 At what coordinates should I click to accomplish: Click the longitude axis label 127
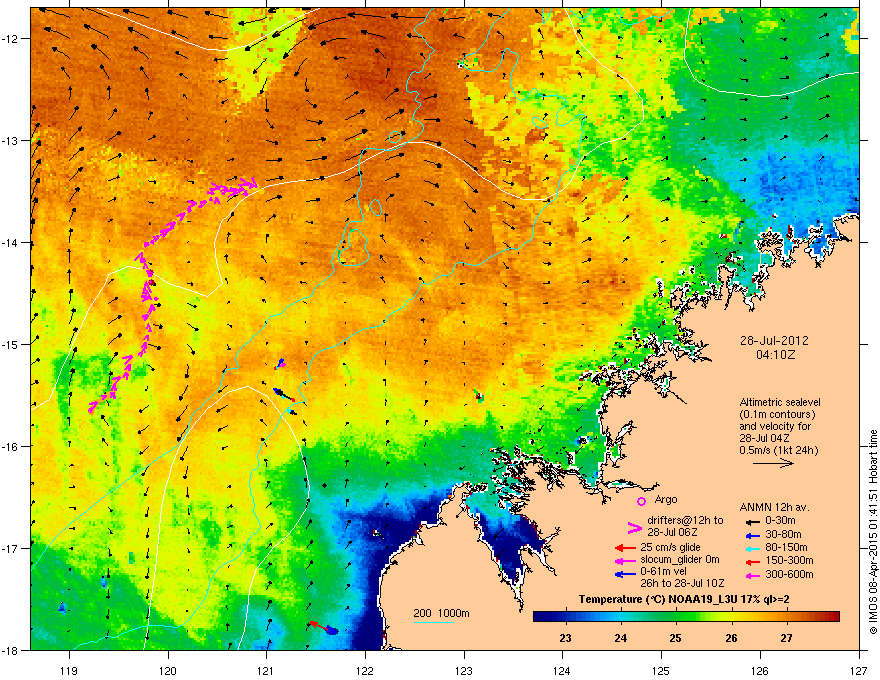pos(859,670)
